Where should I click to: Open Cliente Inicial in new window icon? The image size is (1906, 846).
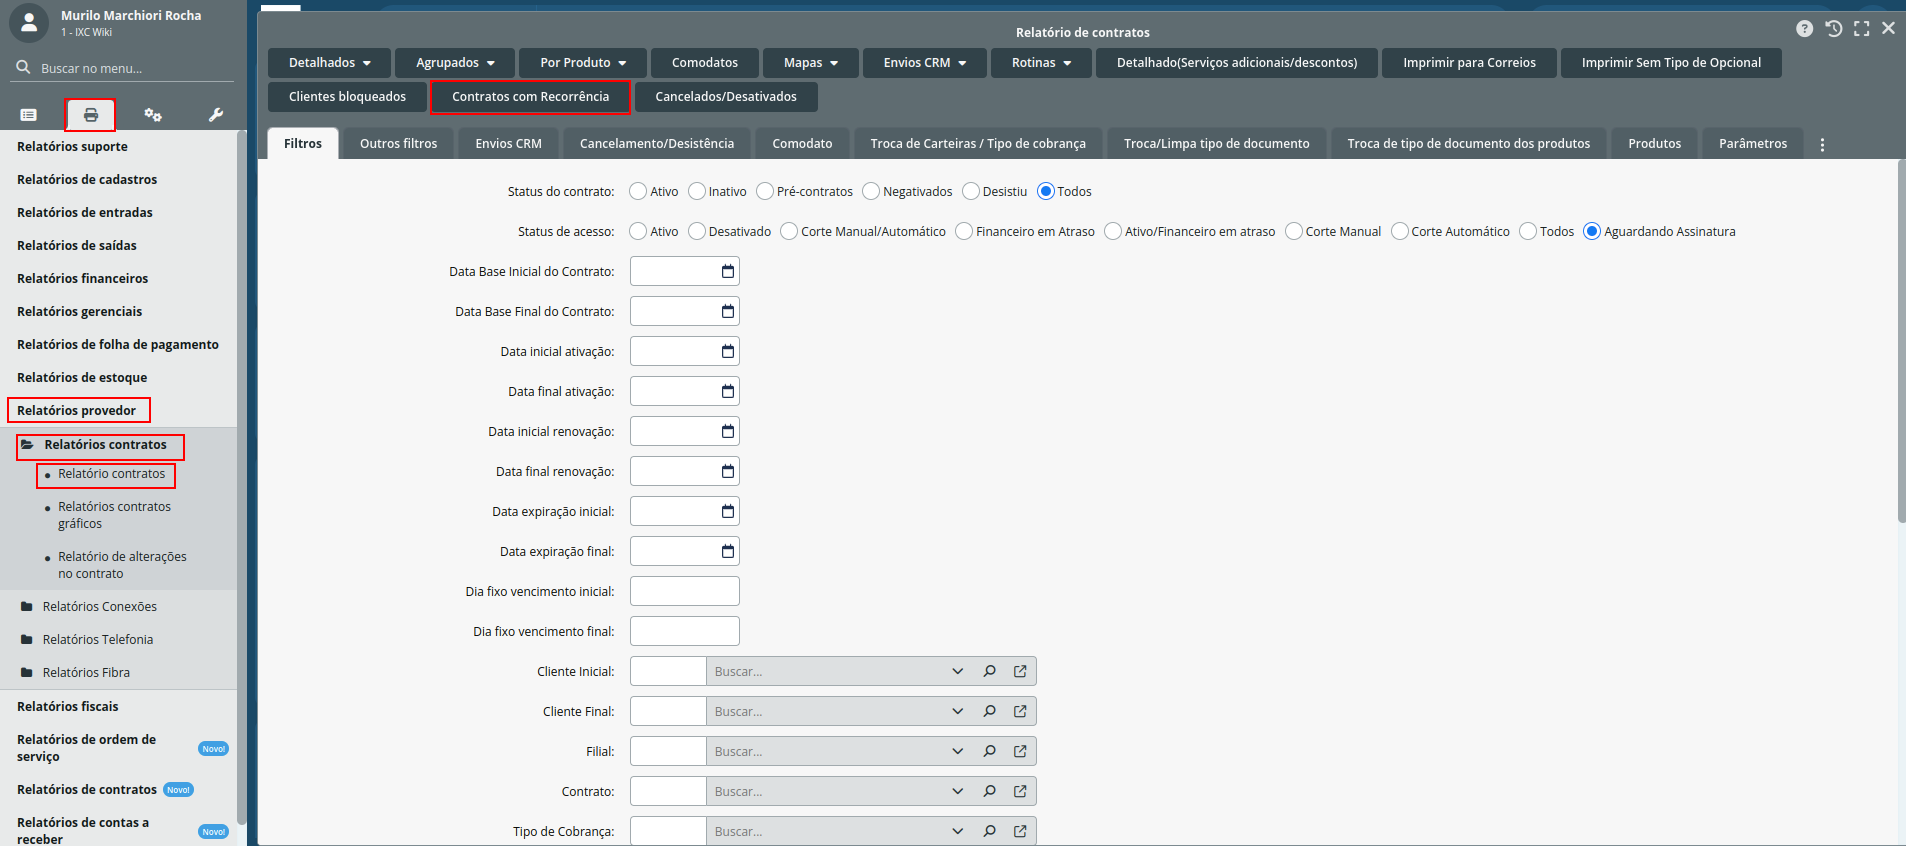1020,671
